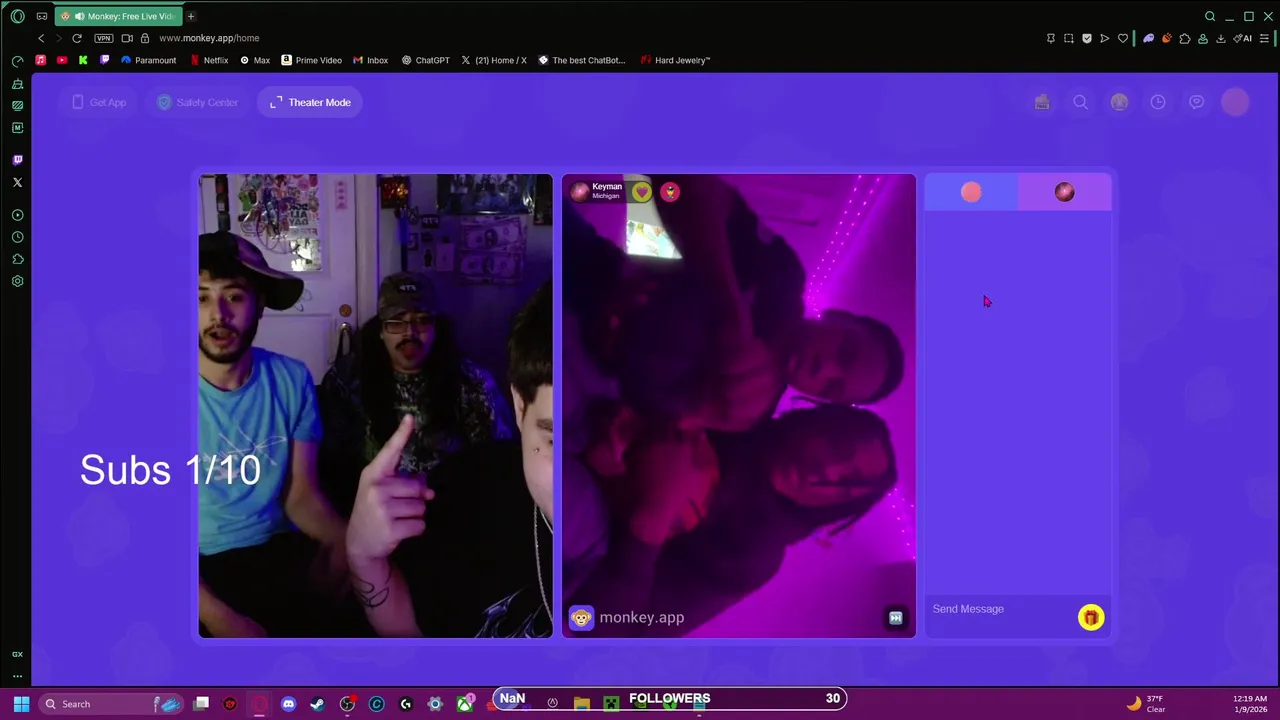
Task: Open the Netflix bookmark
Action: coord(209,60)
